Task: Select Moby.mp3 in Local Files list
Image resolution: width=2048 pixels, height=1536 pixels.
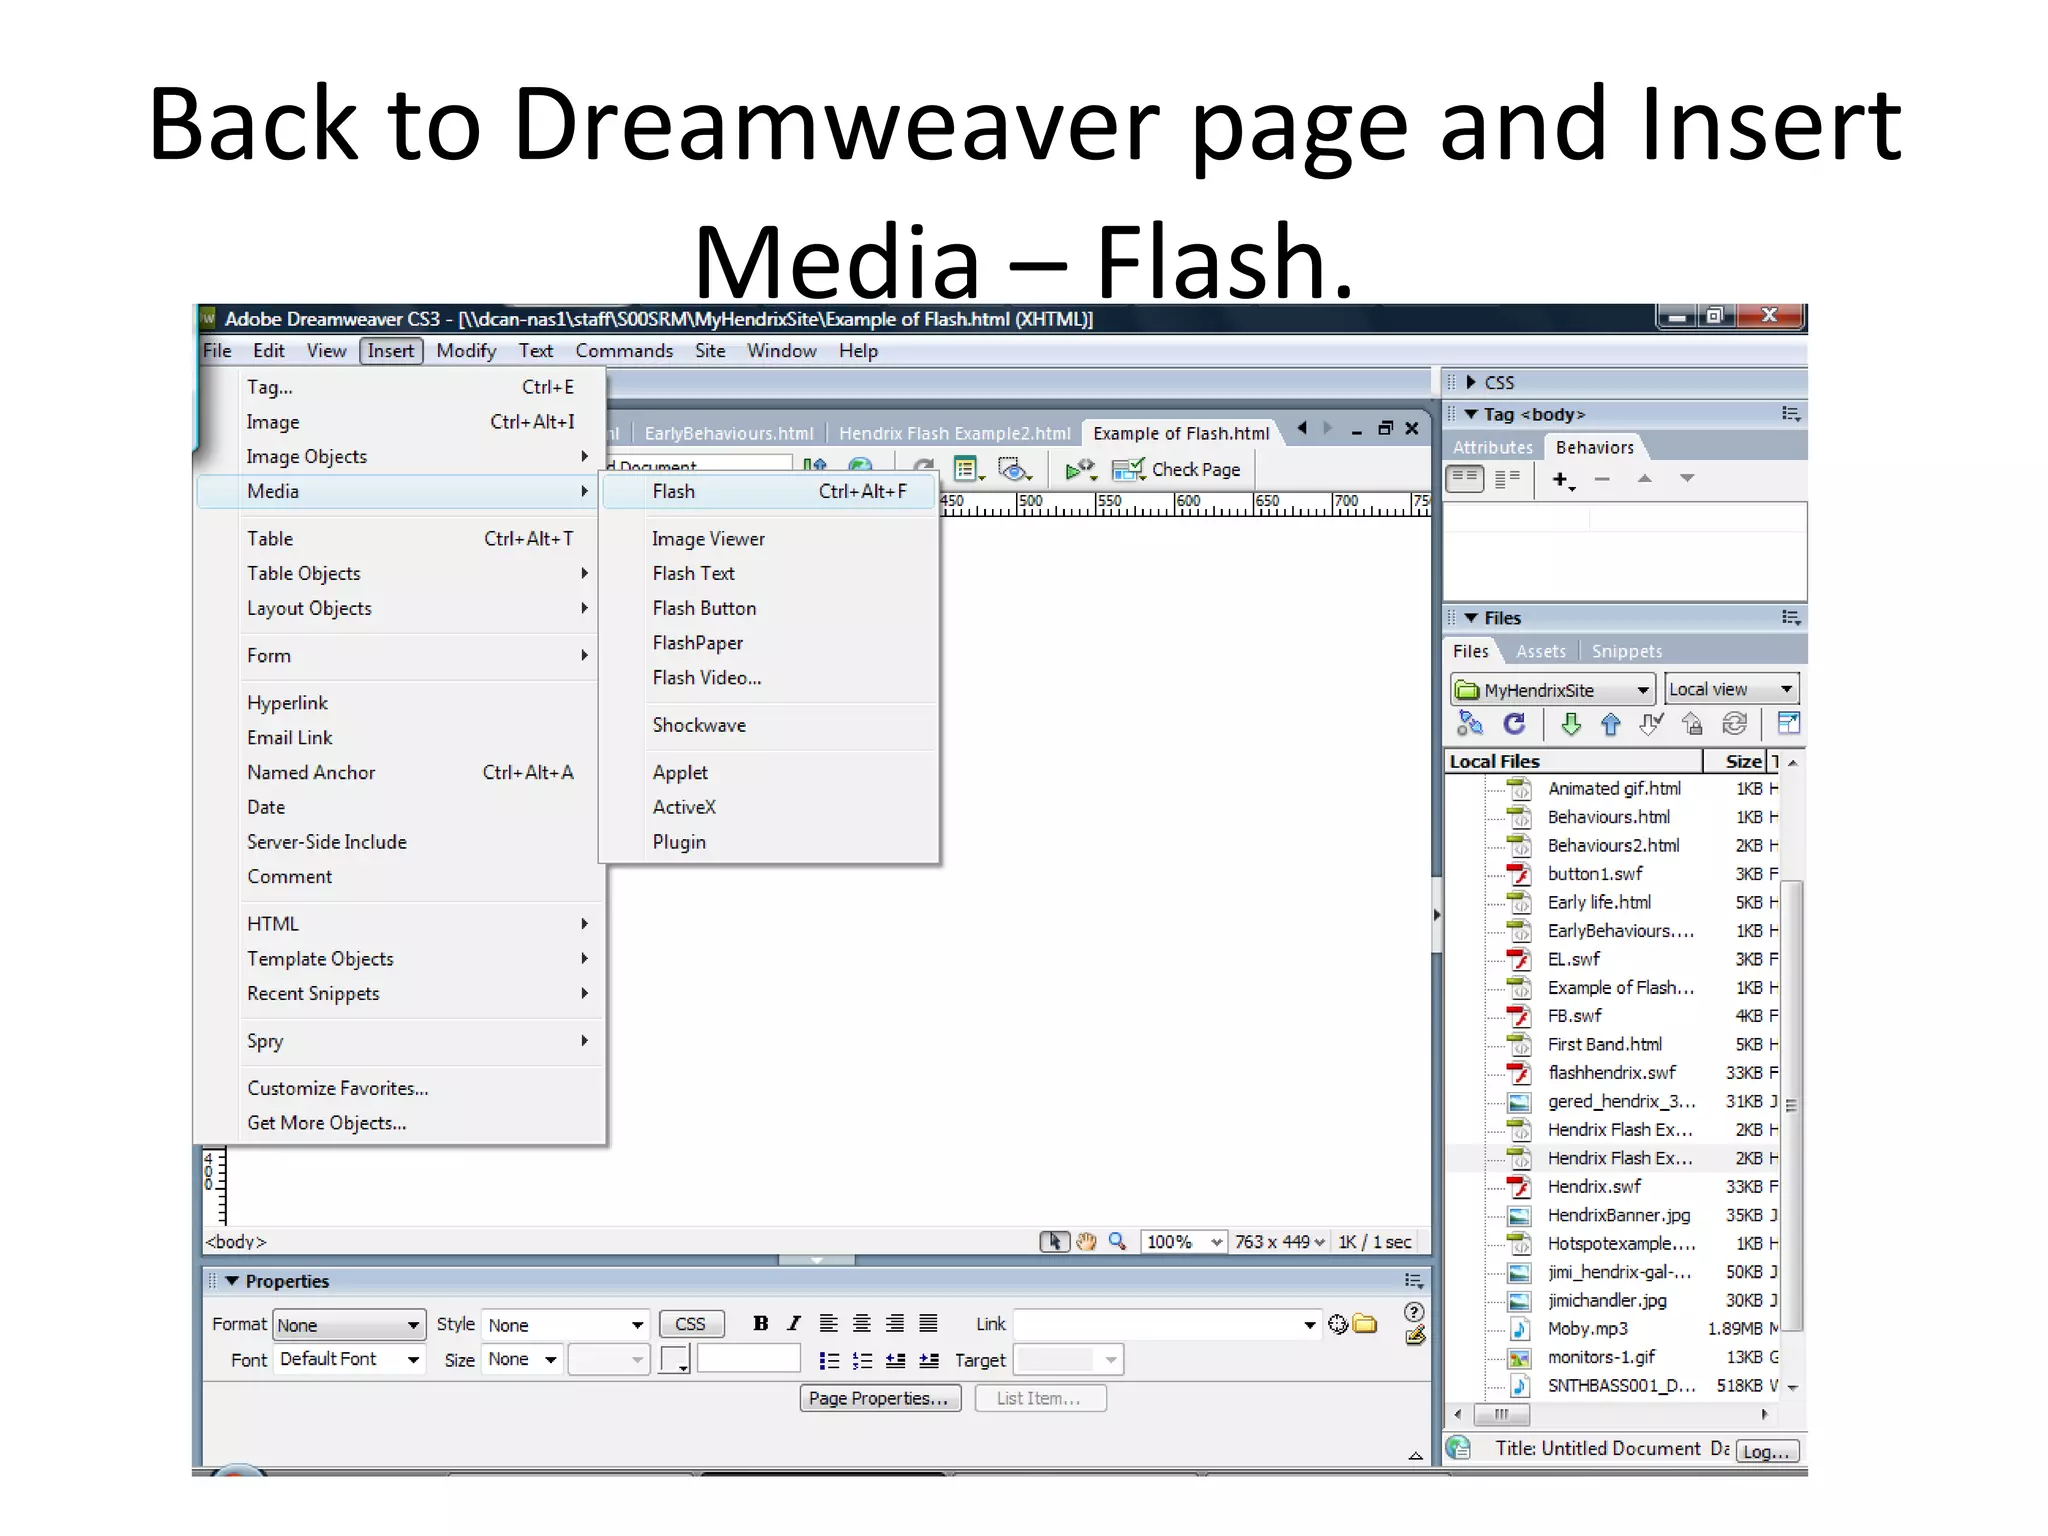Action: pos(1587,1329)
